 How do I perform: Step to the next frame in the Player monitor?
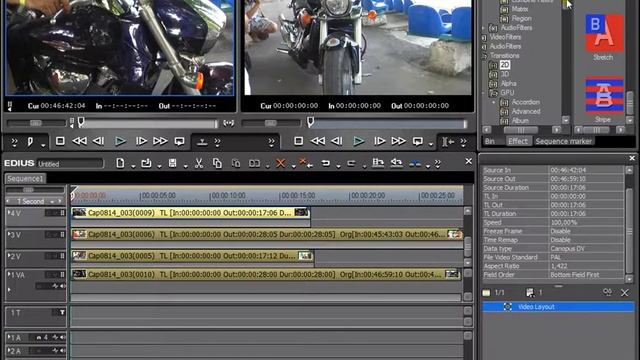click(x=141, y=141)
